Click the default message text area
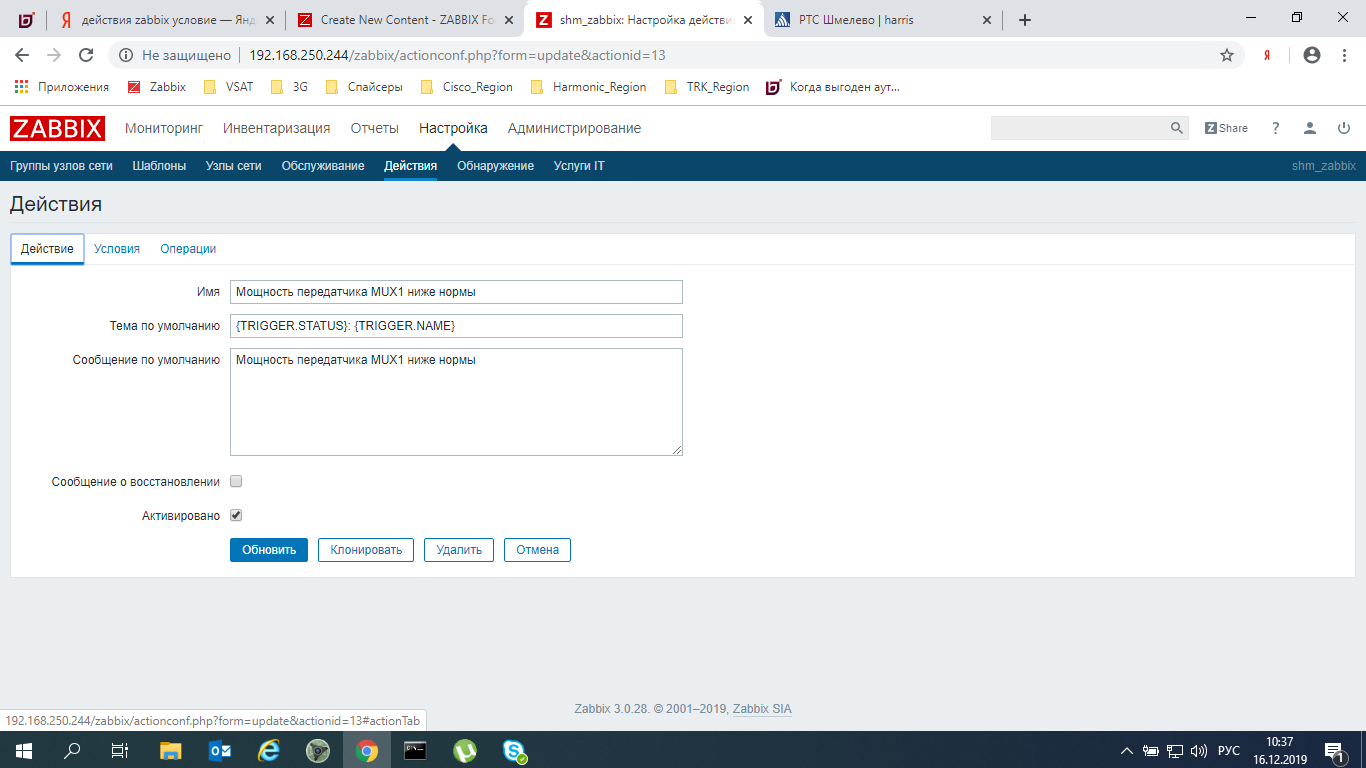The width and height of the screenshot is (1366, 768). coord(456,402)
